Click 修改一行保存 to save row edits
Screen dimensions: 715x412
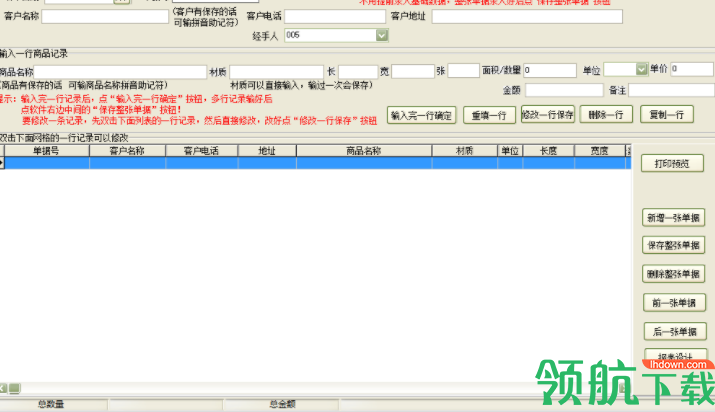548,115
